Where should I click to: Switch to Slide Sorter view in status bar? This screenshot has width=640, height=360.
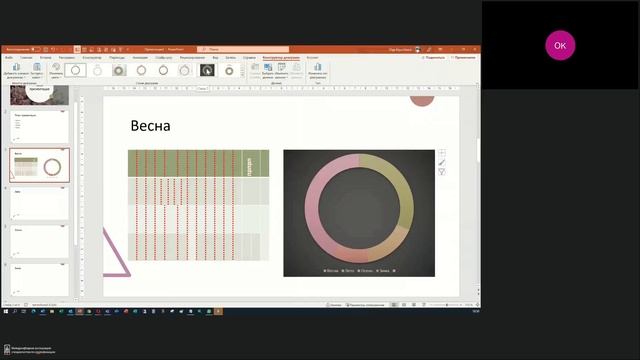click(x=404, y=305)
